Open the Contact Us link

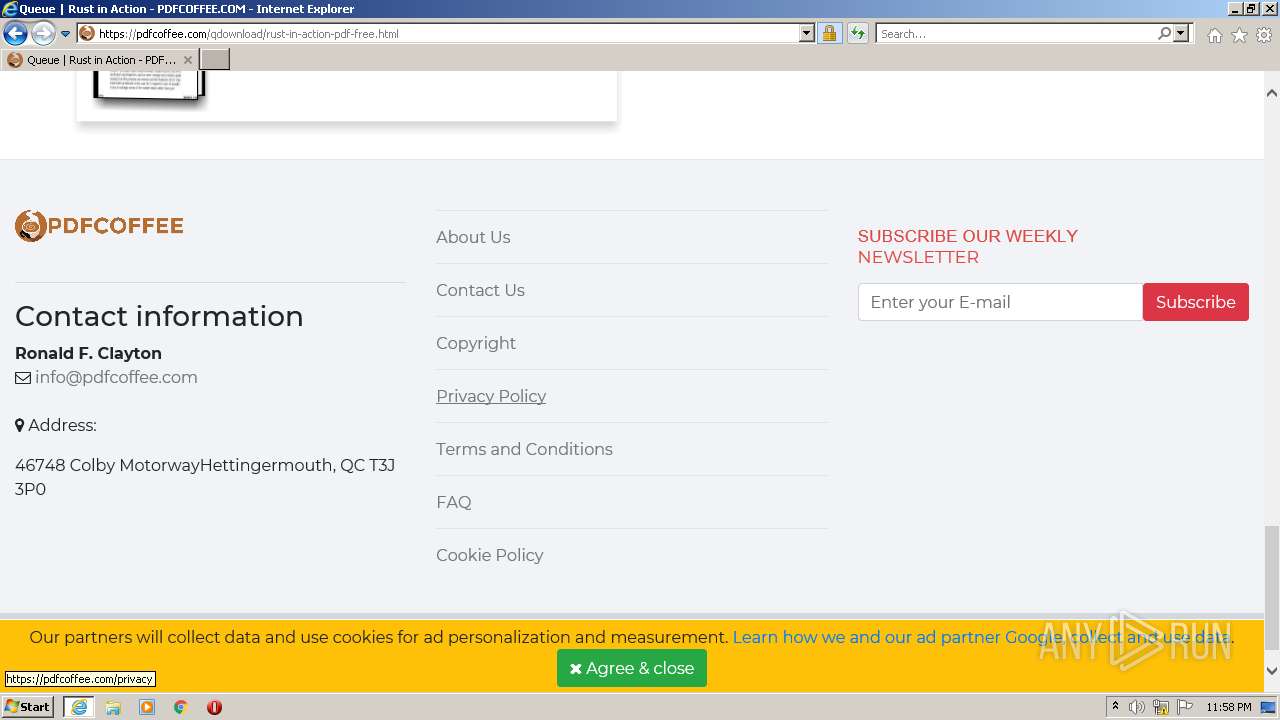(480, 290)
